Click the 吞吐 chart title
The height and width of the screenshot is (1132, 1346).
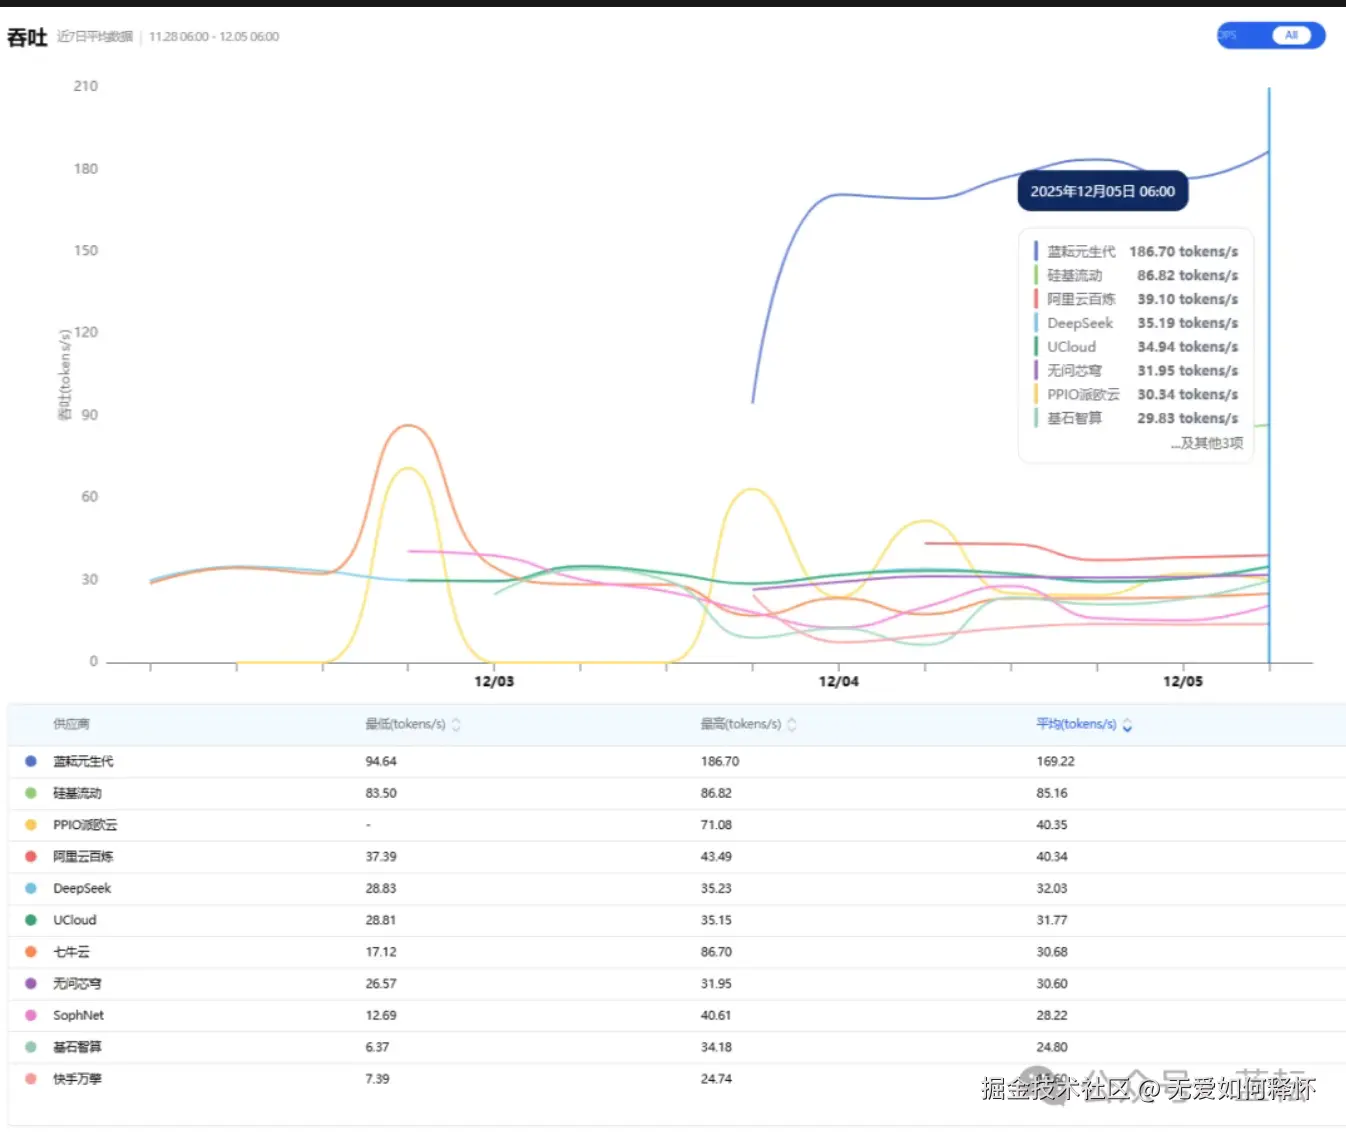click(x=27, y=37)
